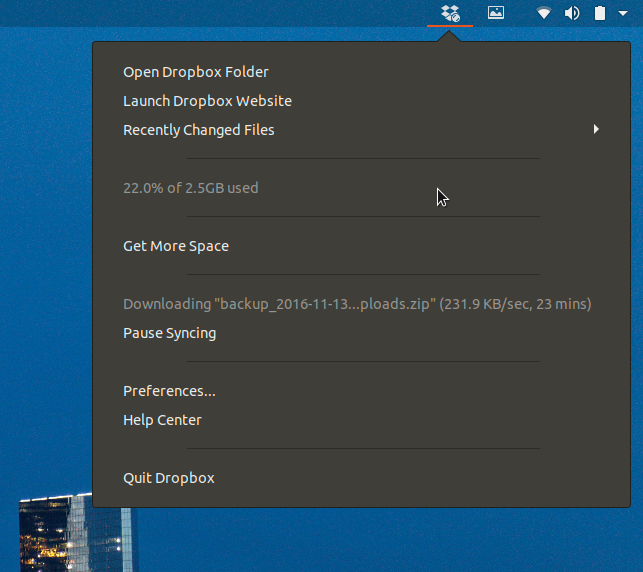Quit Dropbox from menu
The height and width of the screenshot is (572, 643).
pos(169,478)
